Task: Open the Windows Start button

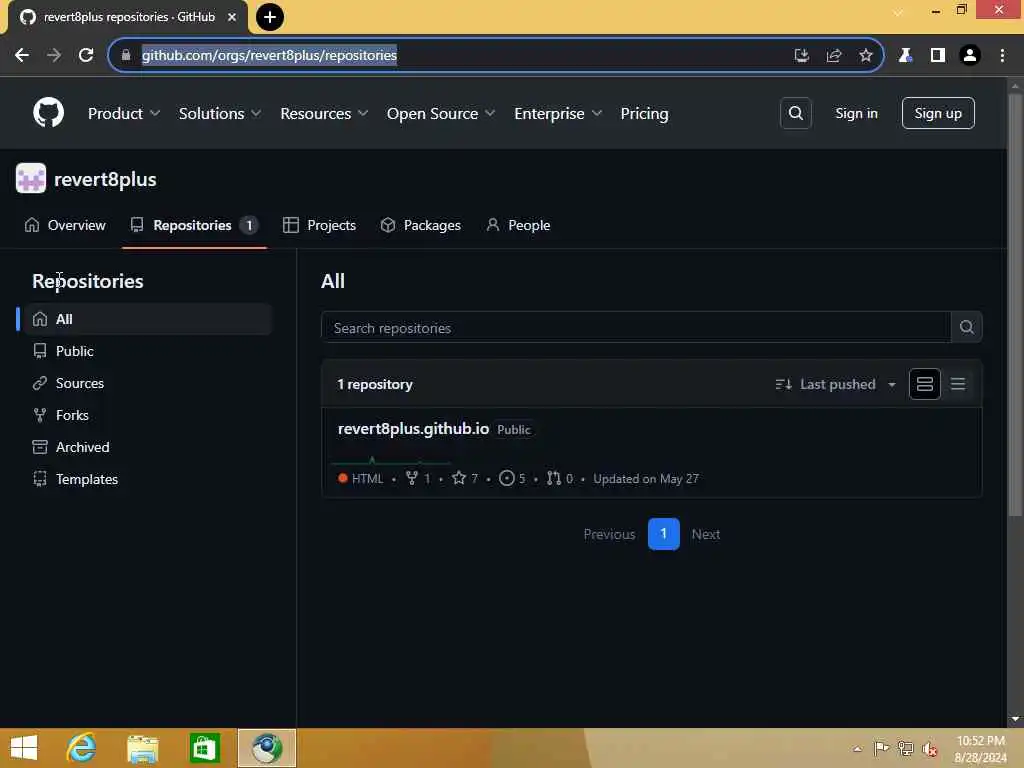Action: tap(24, 748)
